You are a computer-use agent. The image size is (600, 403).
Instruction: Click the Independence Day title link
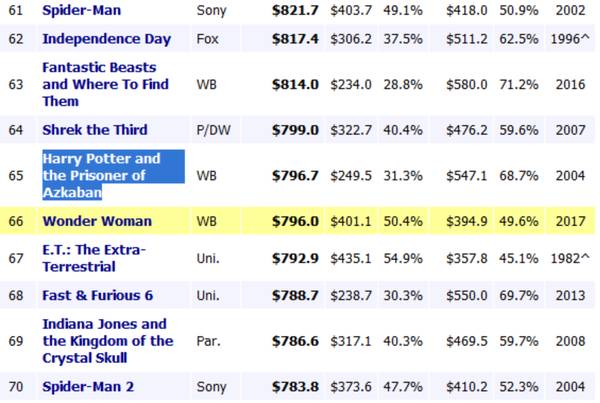pos(106,39)
